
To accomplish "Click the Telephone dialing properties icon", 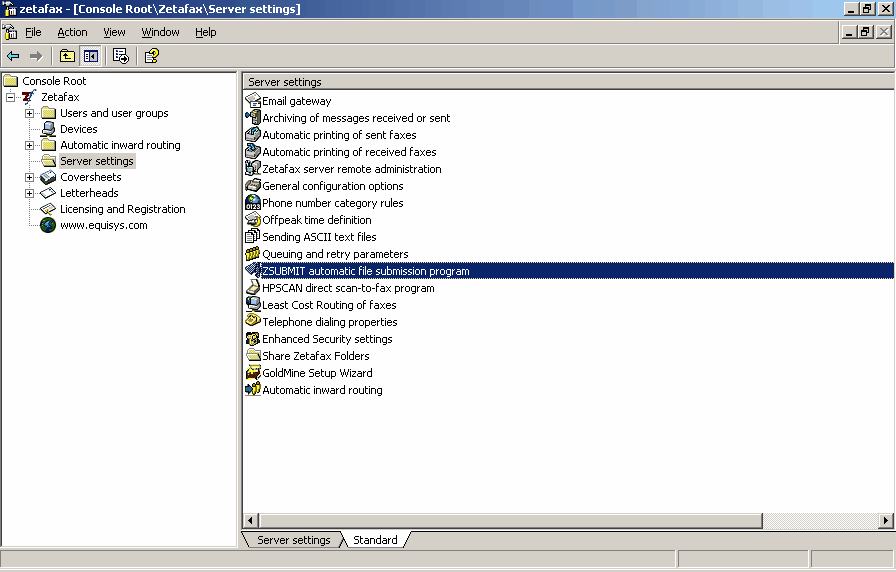I will pyautogui.click(x=253, y=322).
